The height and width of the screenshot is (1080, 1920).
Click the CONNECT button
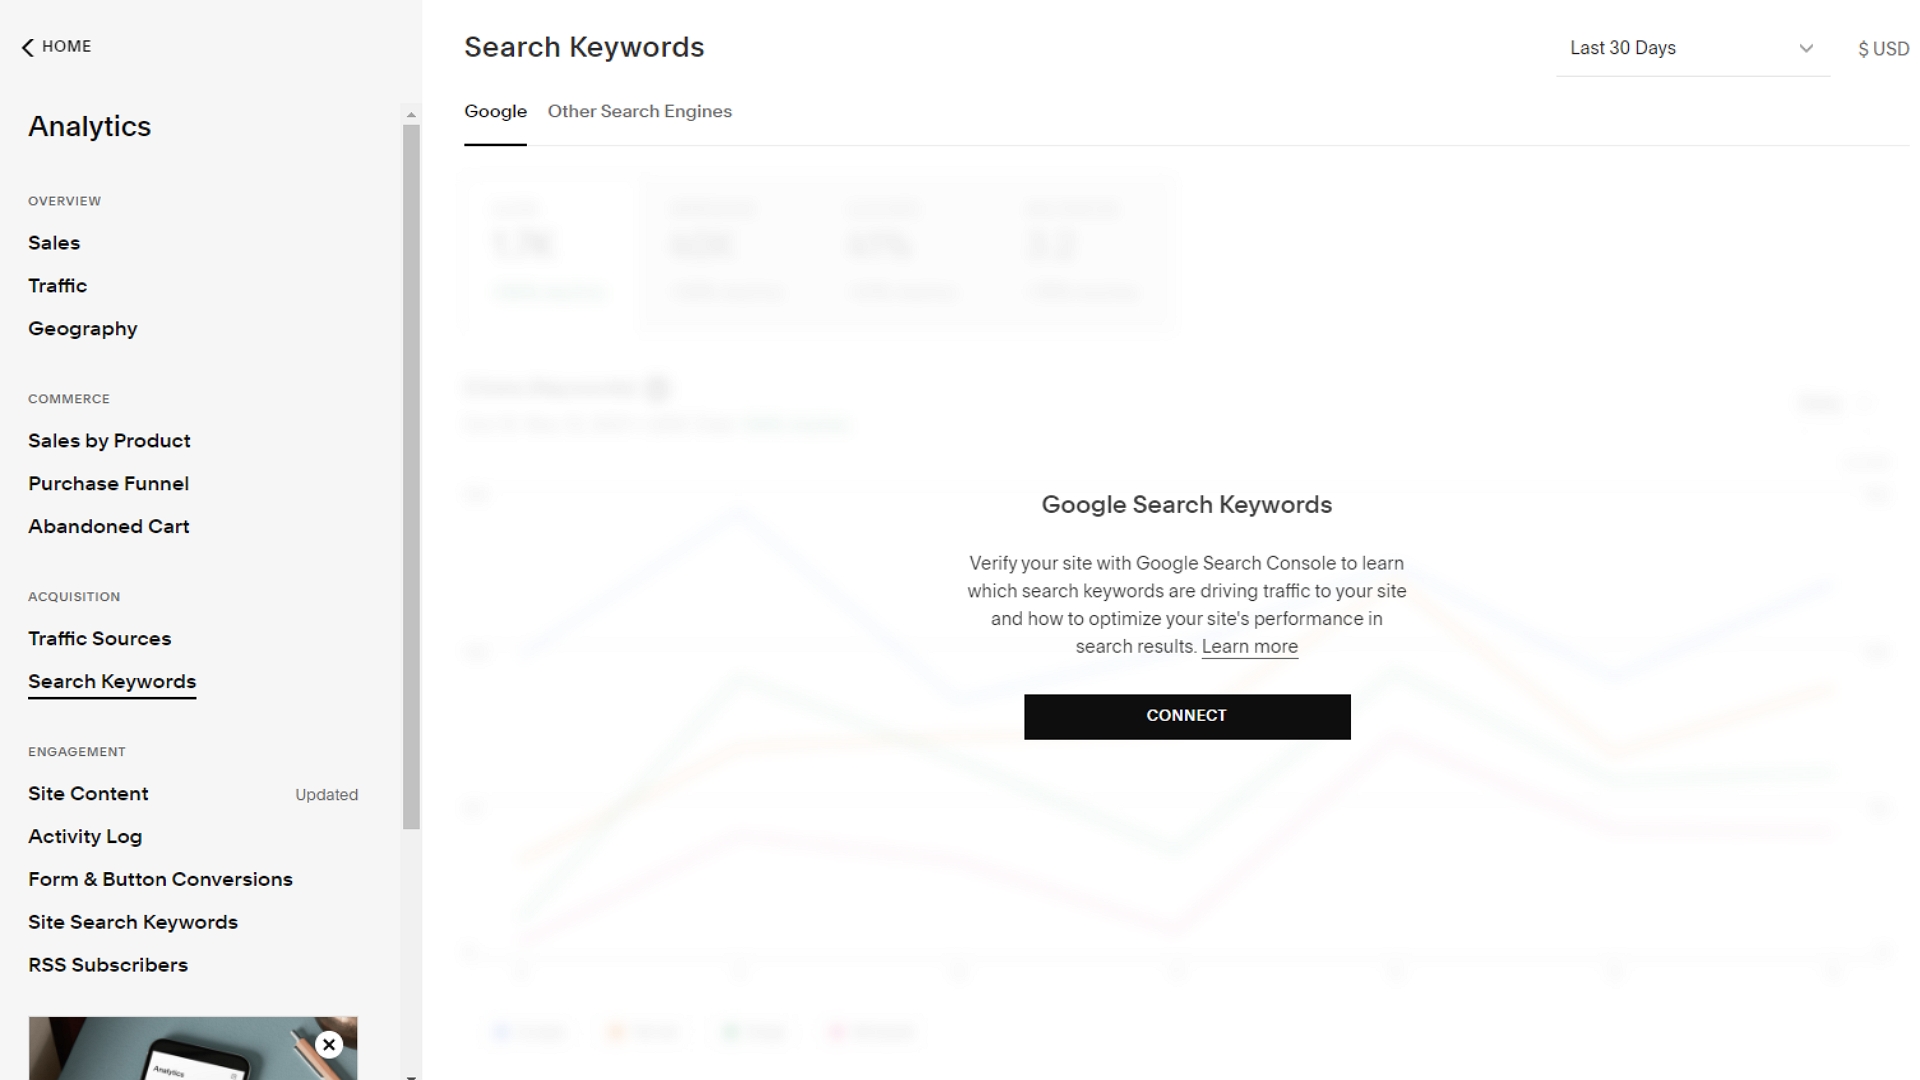click(x=1185, y=715)
